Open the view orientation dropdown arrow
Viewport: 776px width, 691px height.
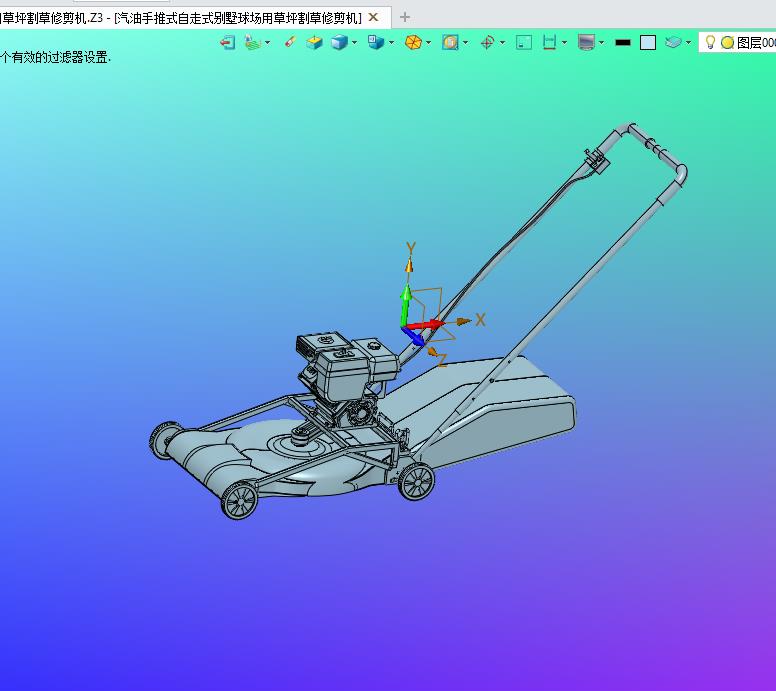pos(391,43)
